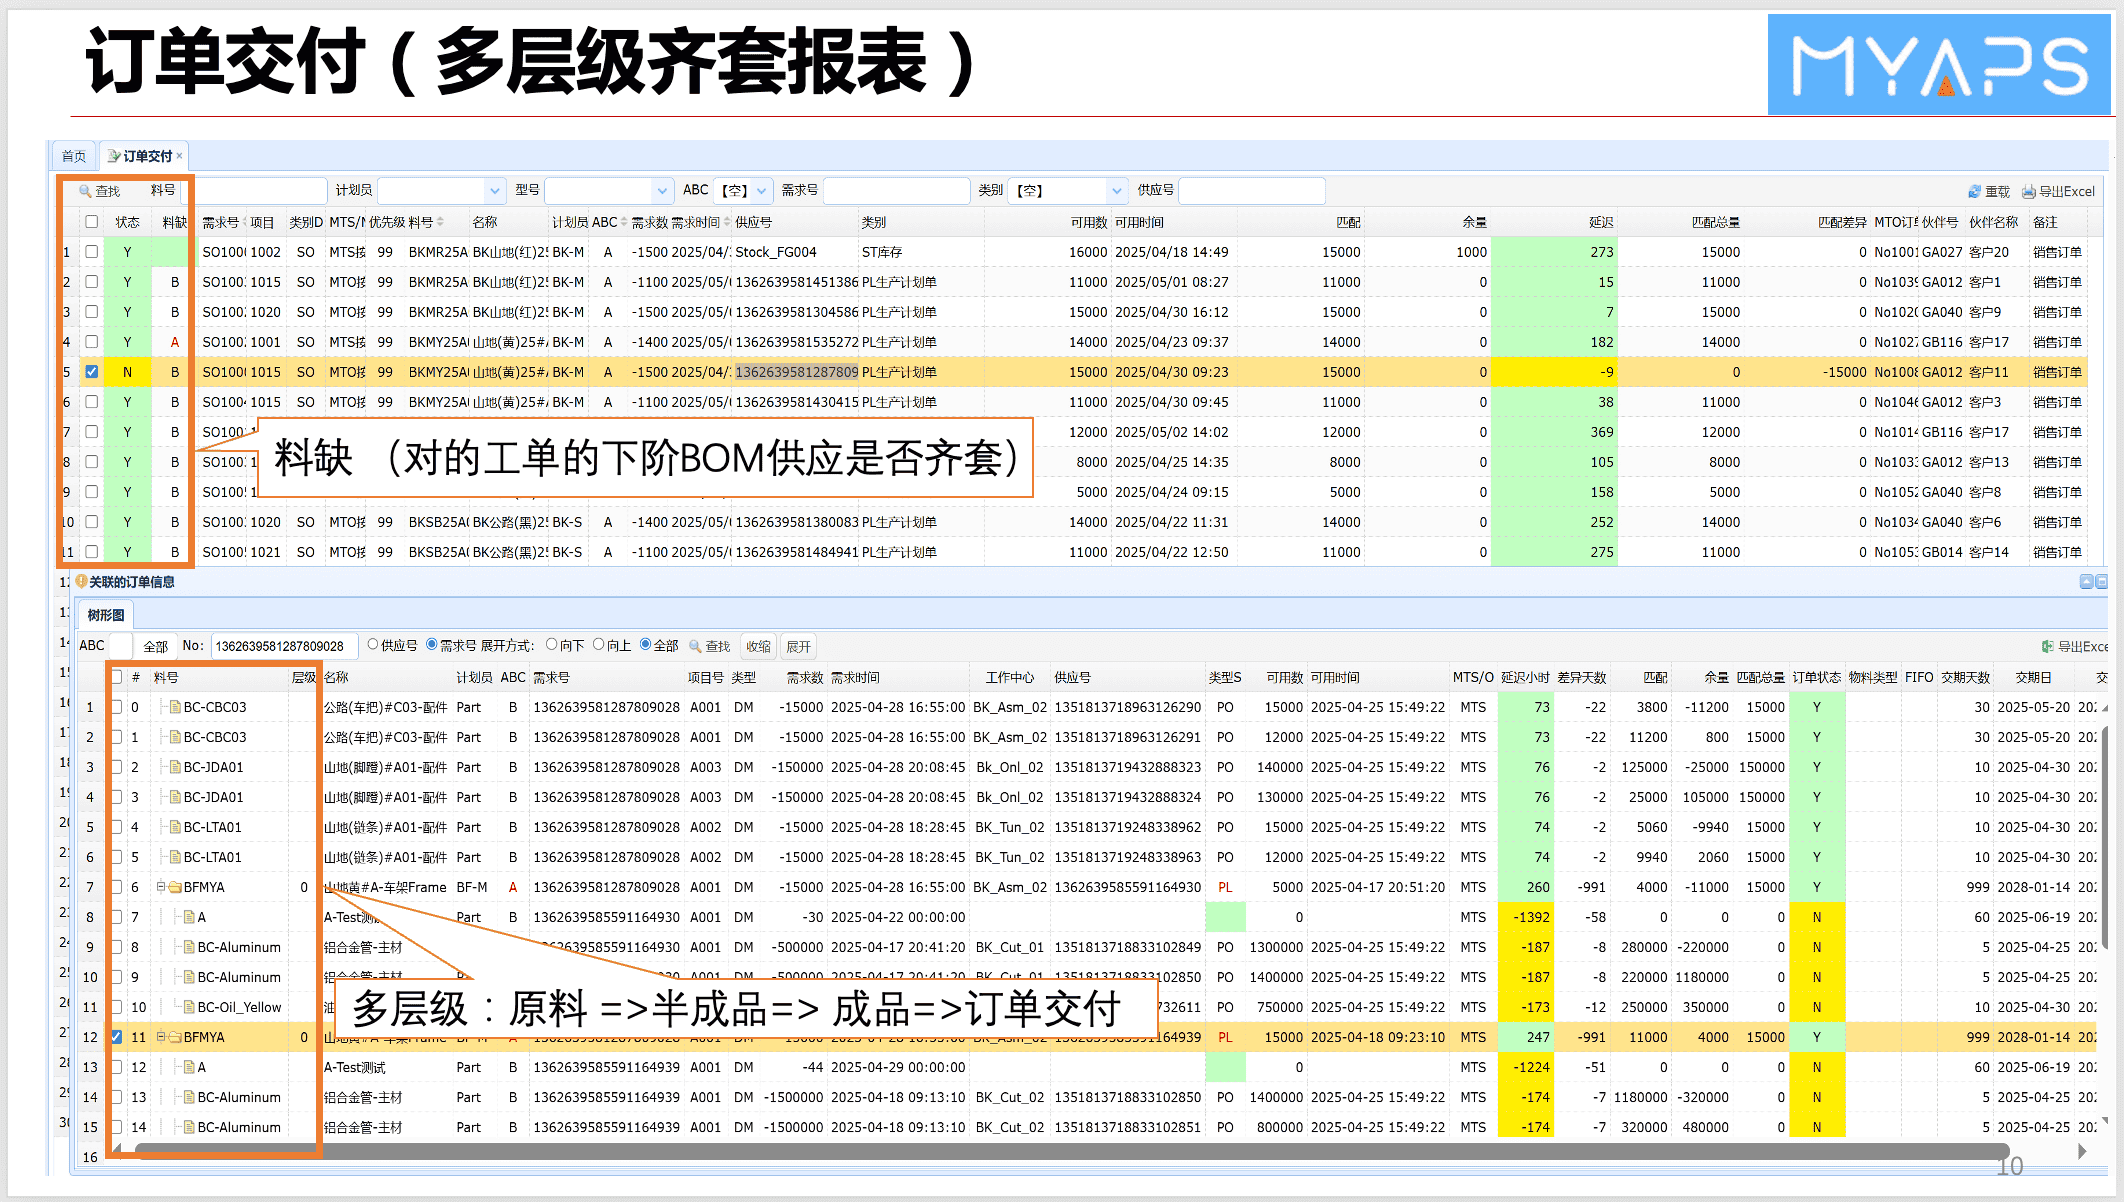Screen dimensions: 2124x1202
Task: Uncheck the checkbox on highlighted row 5
Action: pyautogui.click(x=92, y=372)
